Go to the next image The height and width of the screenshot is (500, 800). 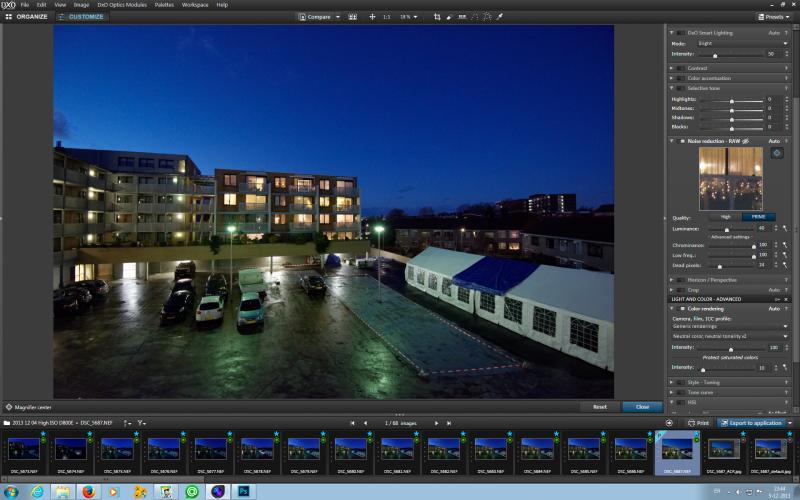pos(436,423)
